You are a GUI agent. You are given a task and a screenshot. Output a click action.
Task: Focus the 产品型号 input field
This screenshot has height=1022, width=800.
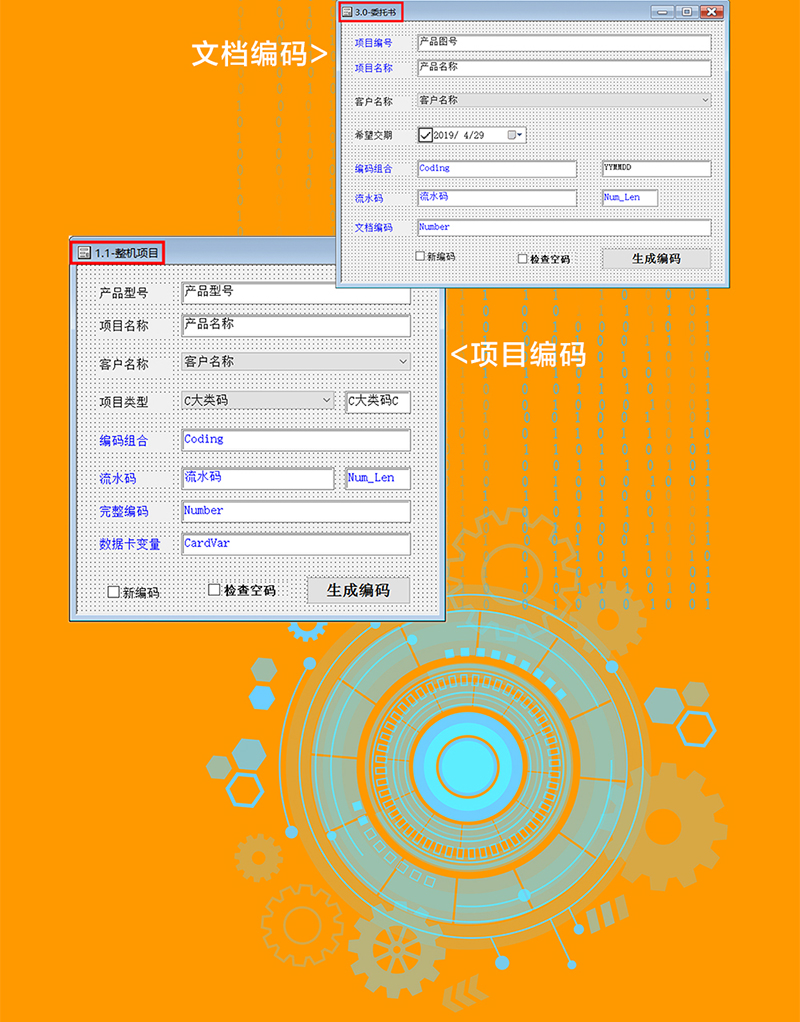(295, 292)
